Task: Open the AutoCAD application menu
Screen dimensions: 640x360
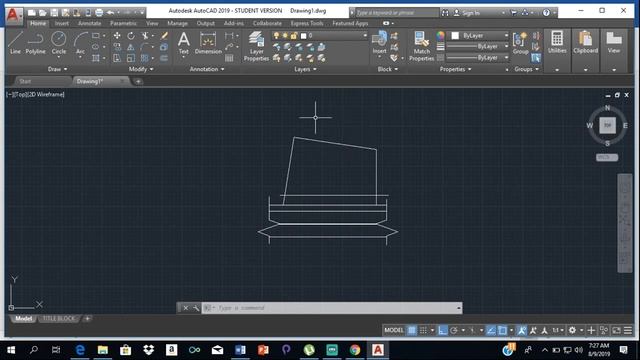Action: pyautogui.click(x=13, y=16)
